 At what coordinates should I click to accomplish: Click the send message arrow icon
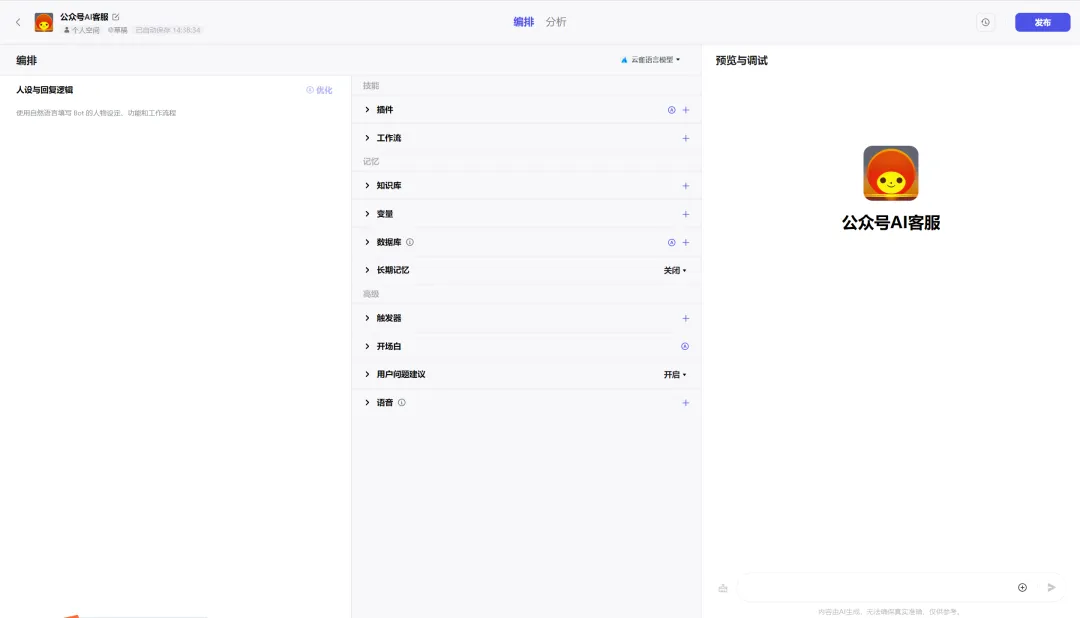tap(1051, 587)
